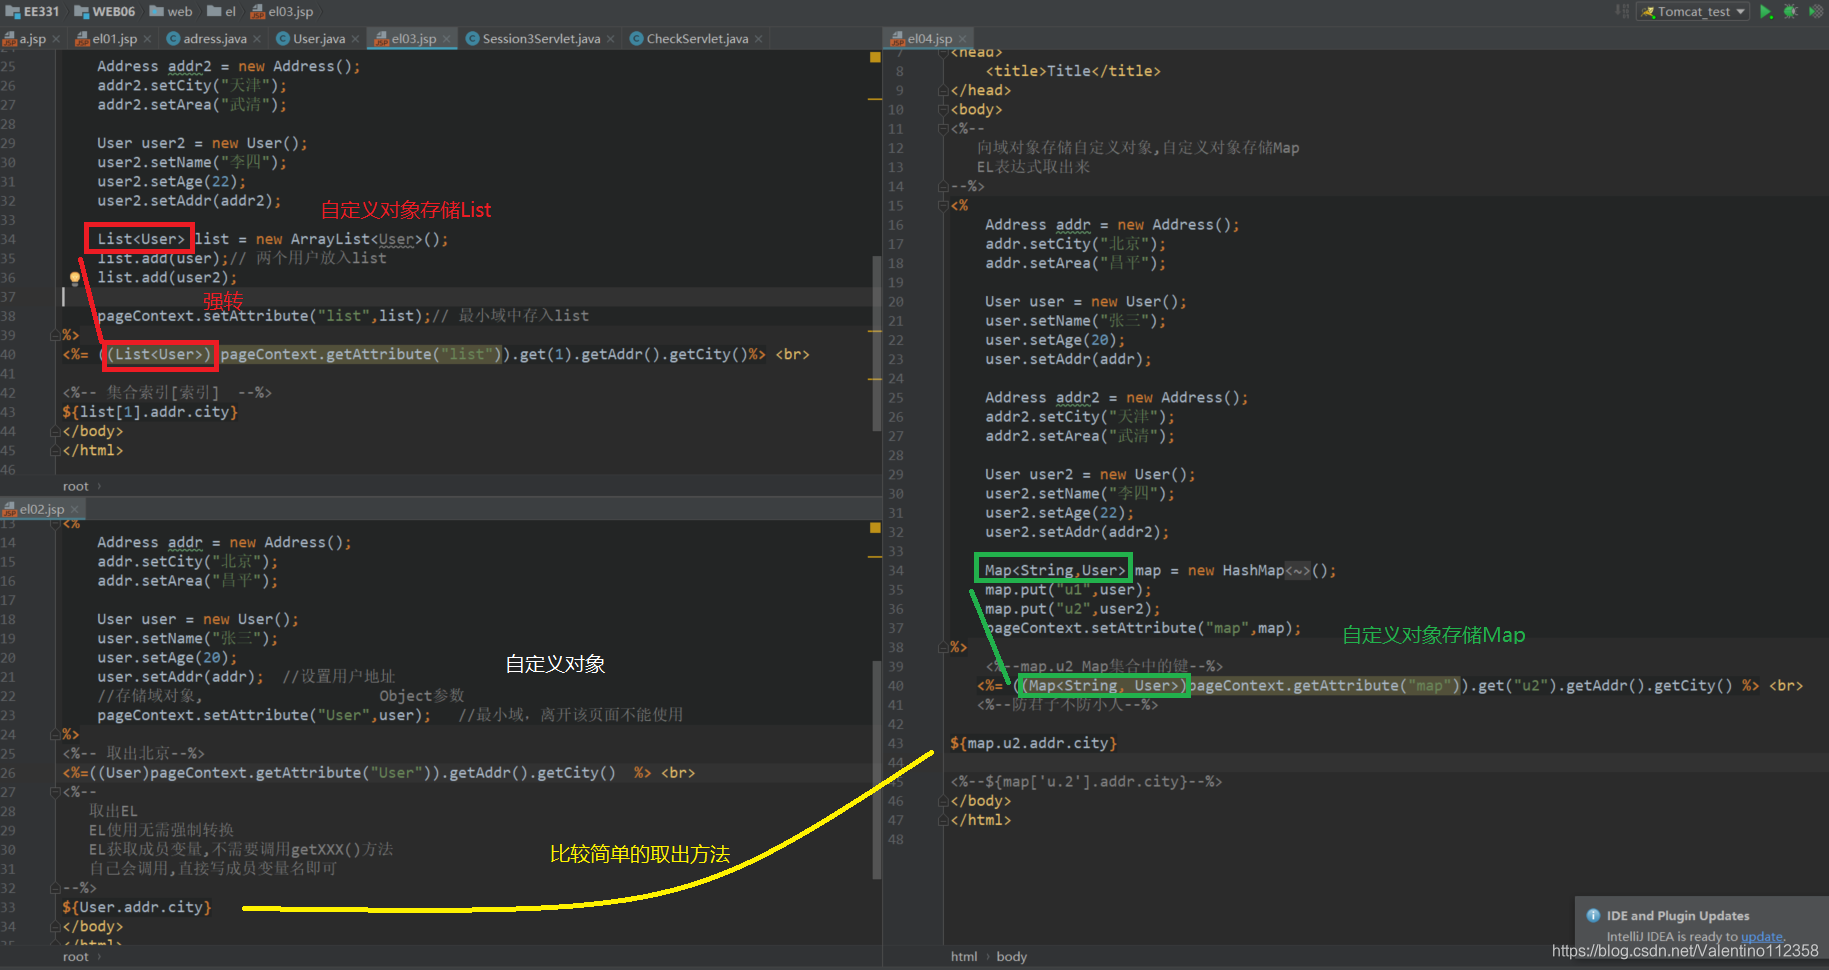Start debugging with the bug icon
Viewport: 1829px width, 970px height.
[x=1790, y=11]
